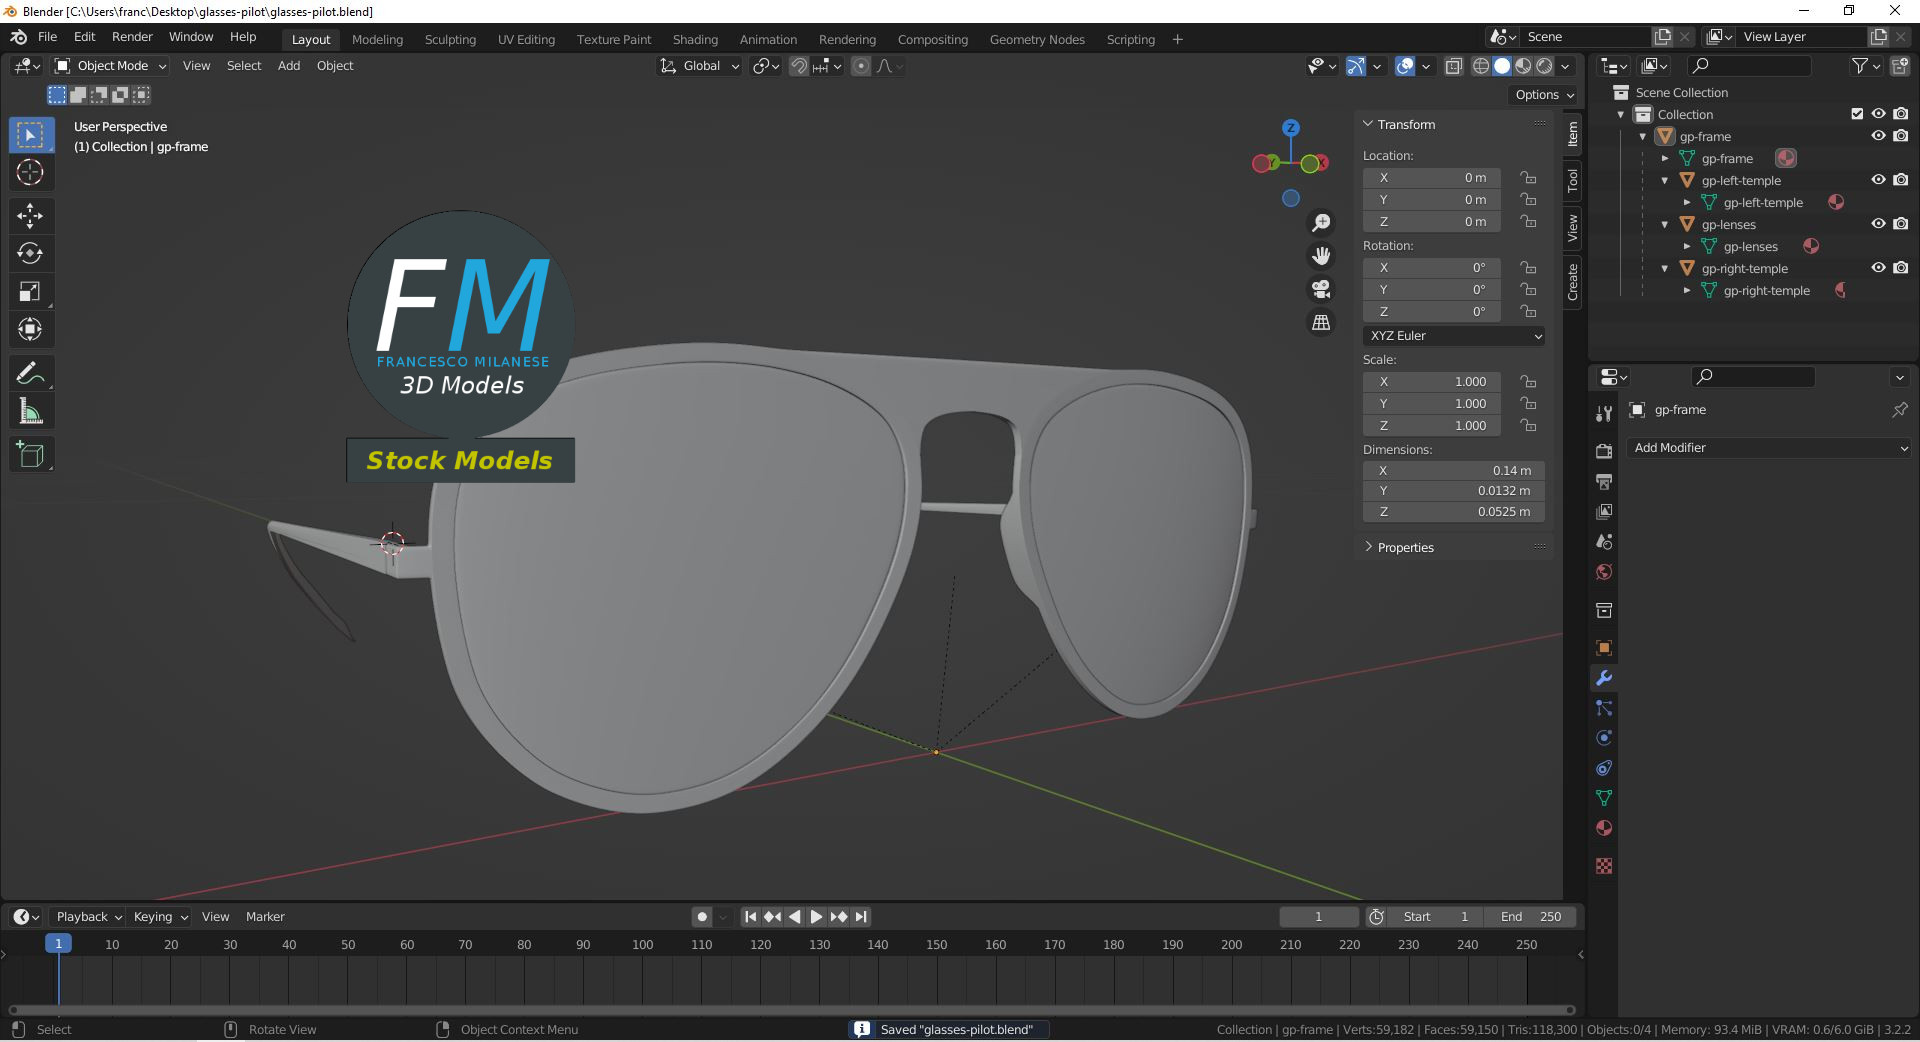Disable gp-right-temple in renders camera icon
The width and height of the screenshot is (1920, 1042).
pyautogui.click(x=1901, y=268)
